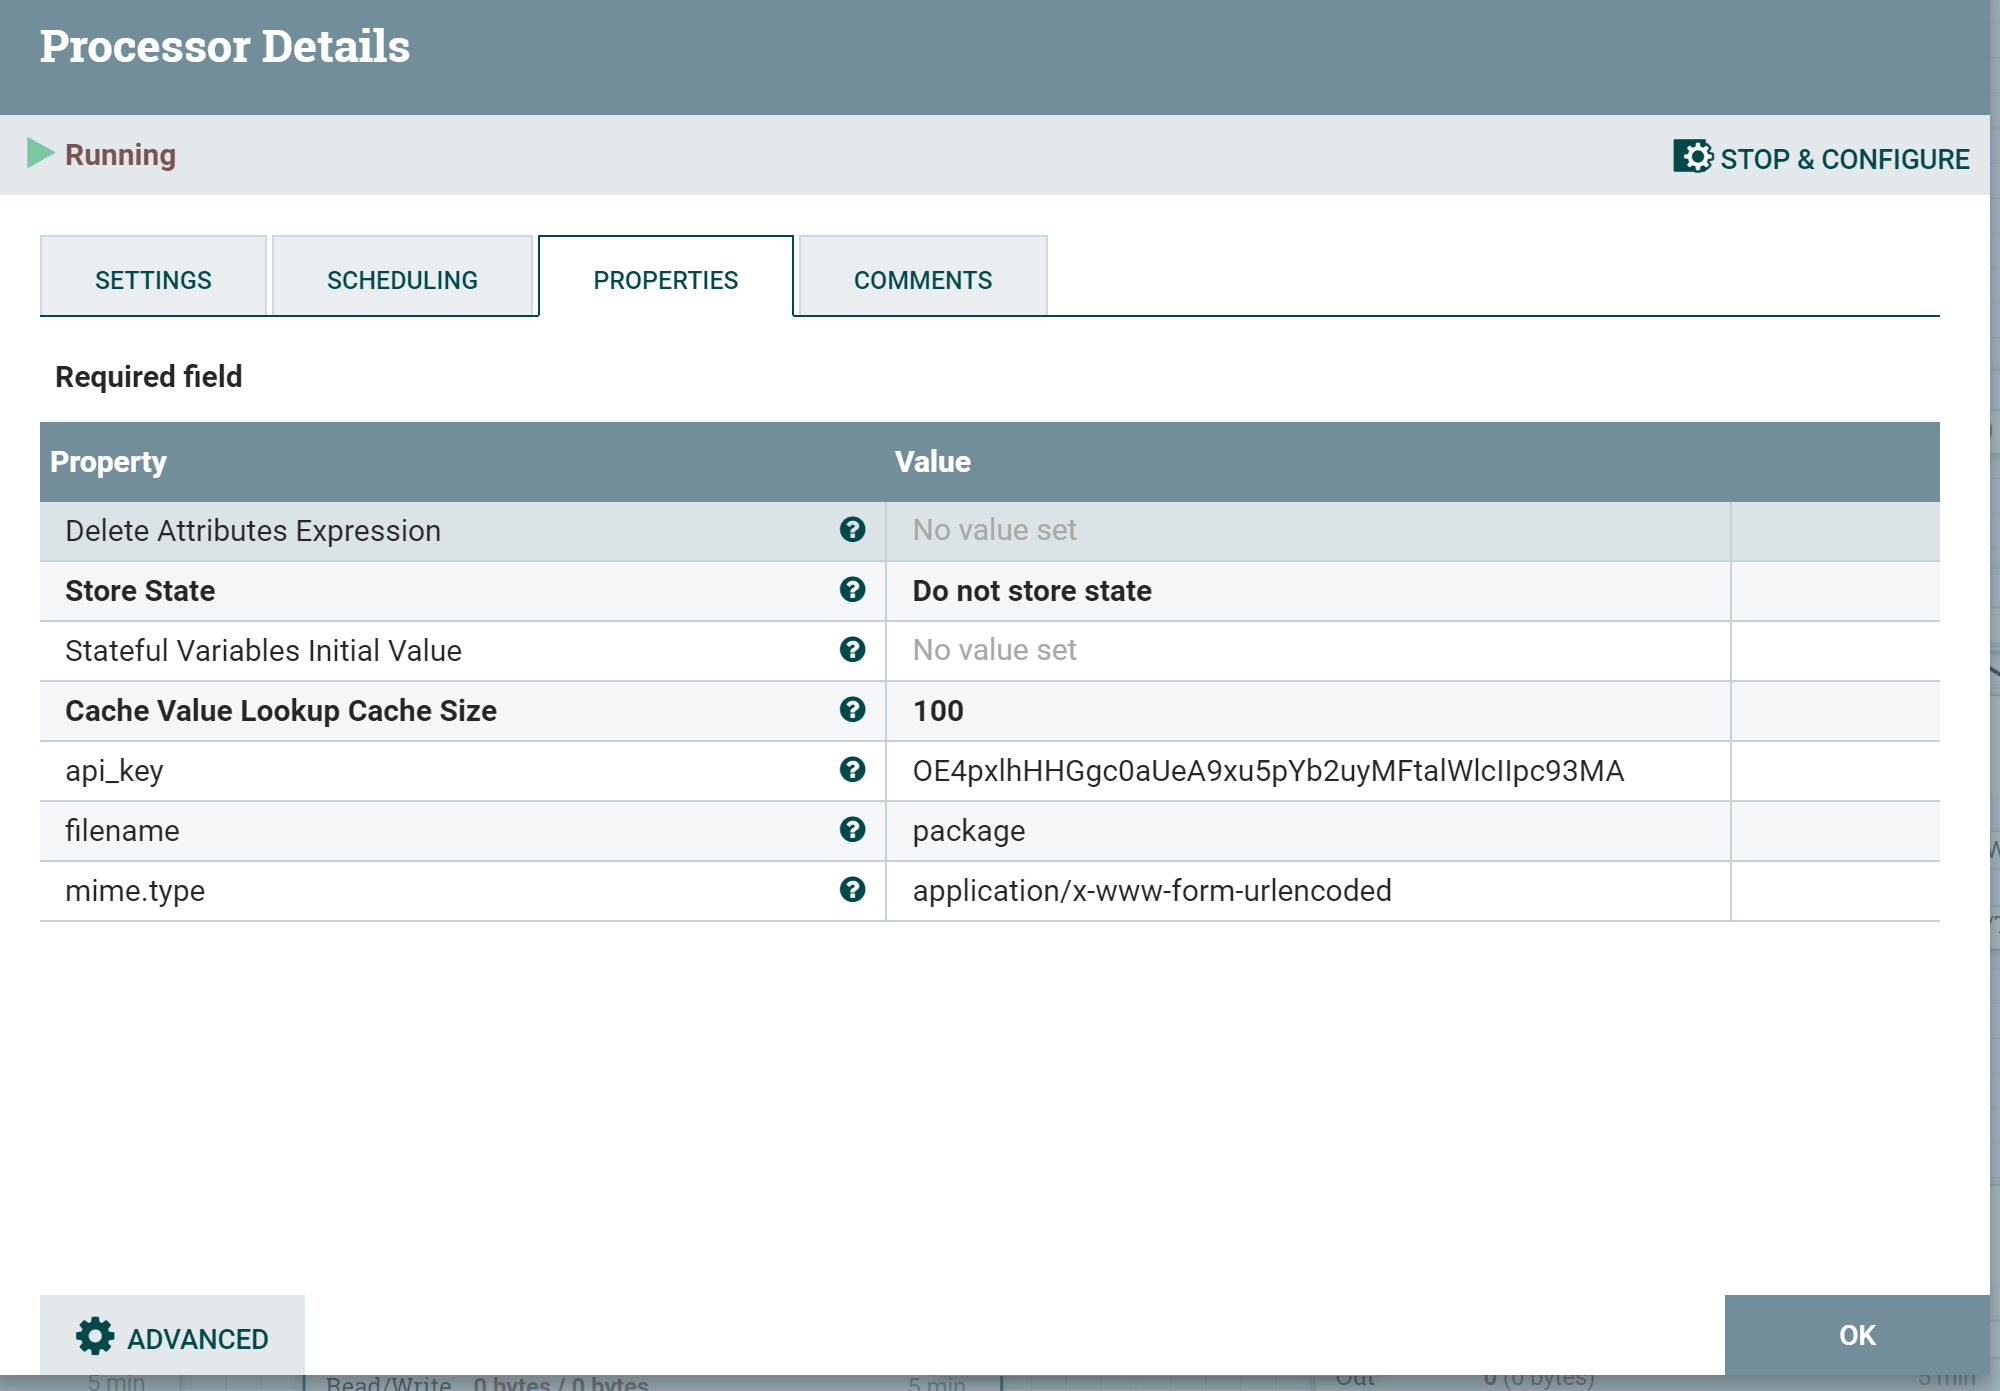2000x1391 pixels.
Task: Click the Advanced gear icon
Action: tap(95, 1337)
